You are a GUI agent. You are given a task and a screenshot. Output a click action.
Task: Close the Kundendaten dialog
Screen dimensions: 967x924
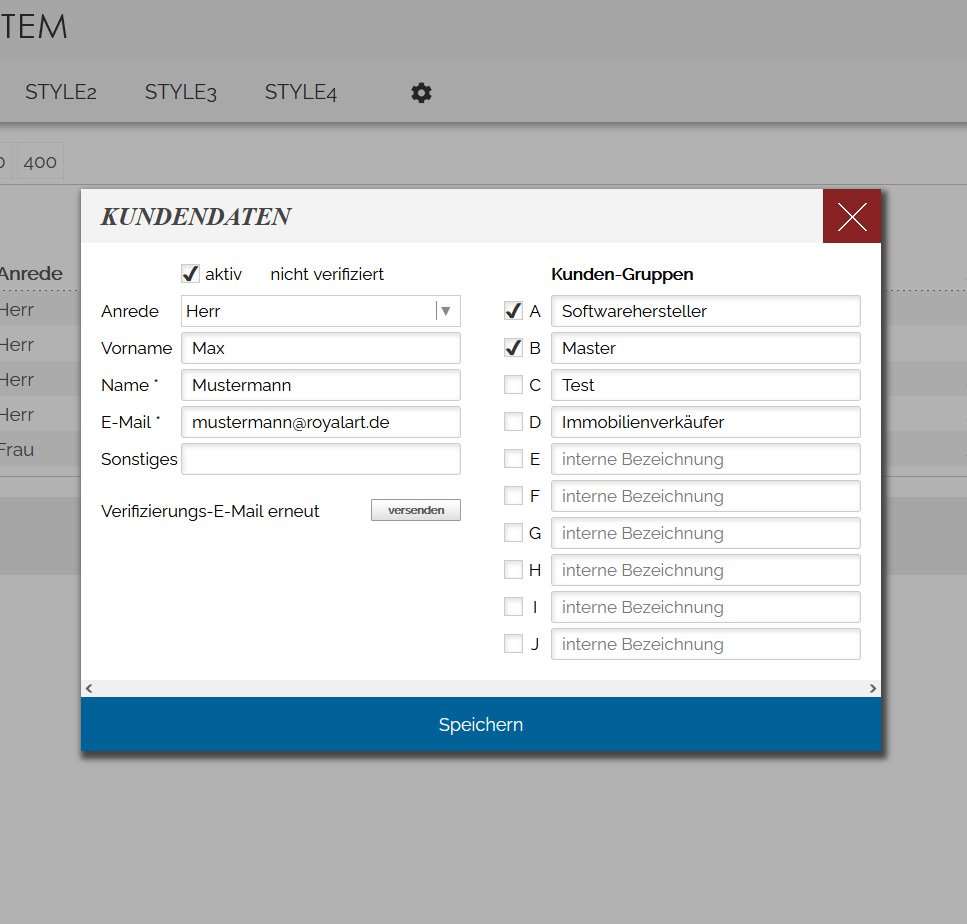(851, 216)
